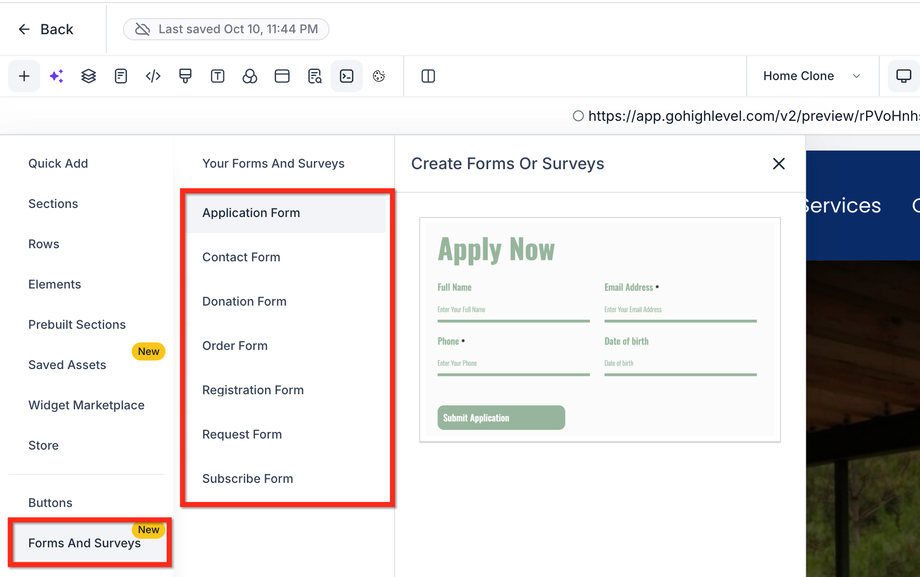Open the layers panel icon
Image resolution: width=920 pixels, height=577 pixels.
pyautogui.click(x=89, y=76)
